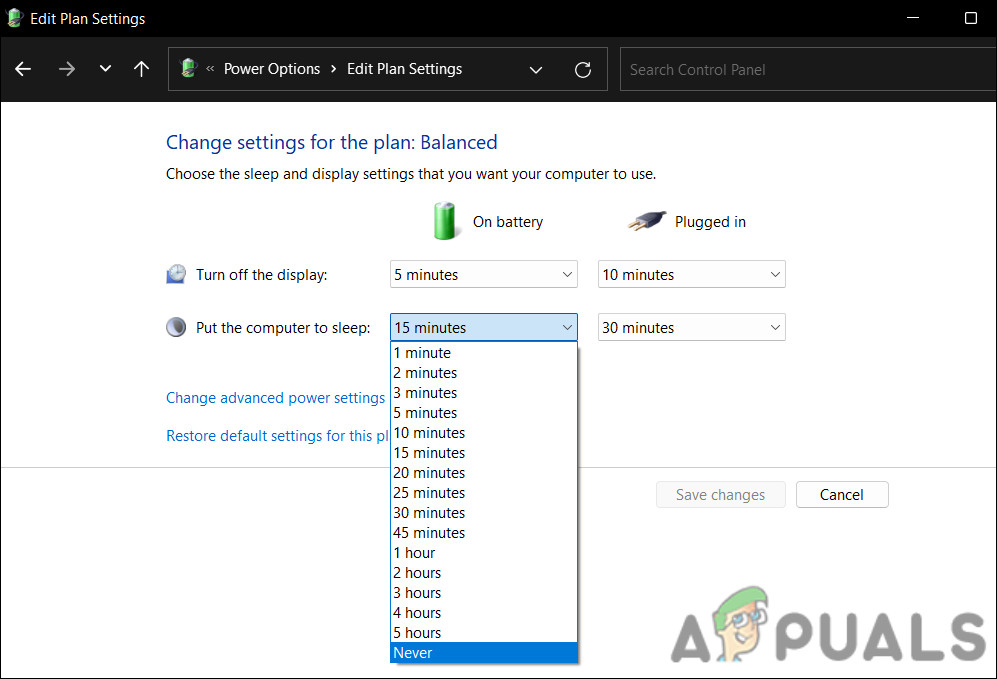
Task: Choose 20 minutes in sleep list
Action: click(483, 473)
